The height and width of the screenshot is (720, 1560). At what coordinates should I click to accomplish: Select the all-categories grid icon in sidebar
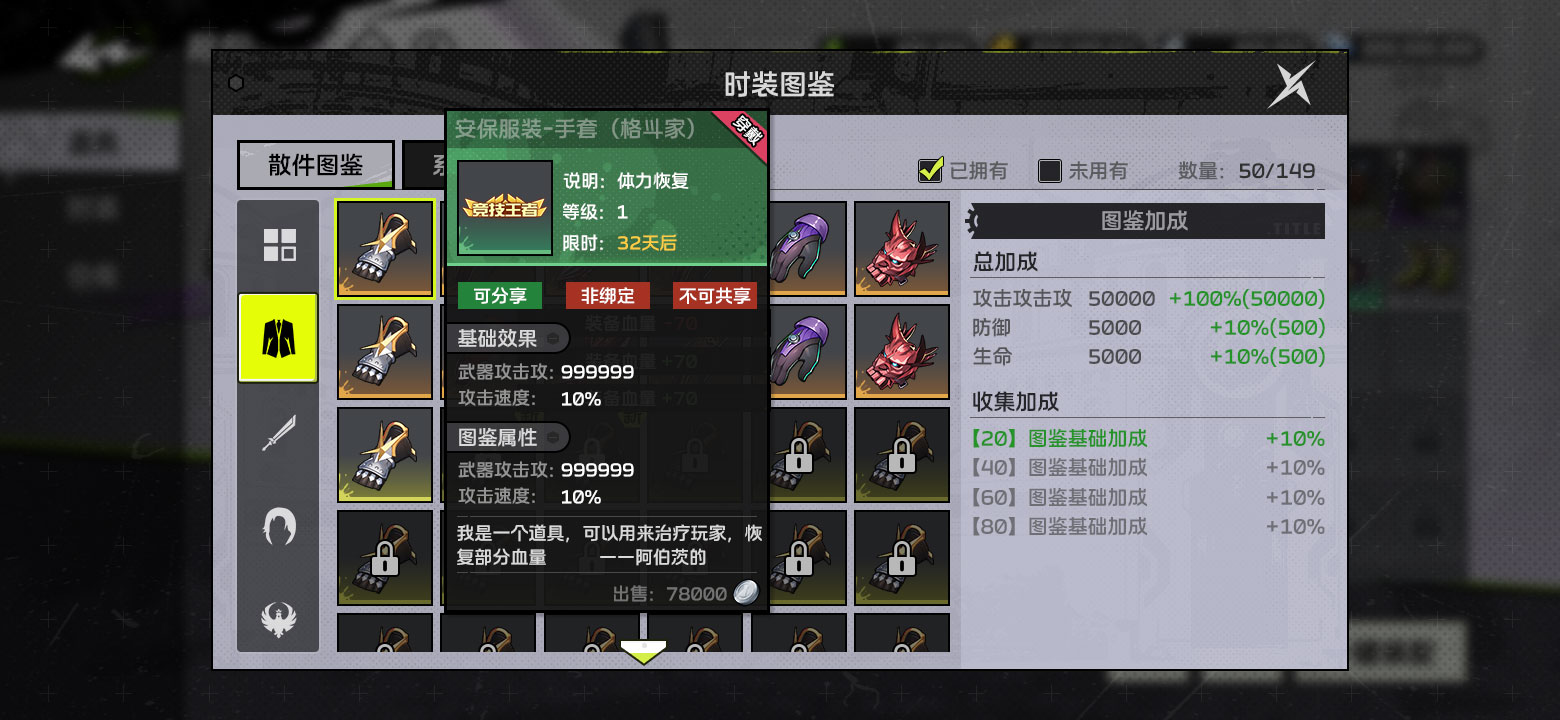click(x=279, y=245)
